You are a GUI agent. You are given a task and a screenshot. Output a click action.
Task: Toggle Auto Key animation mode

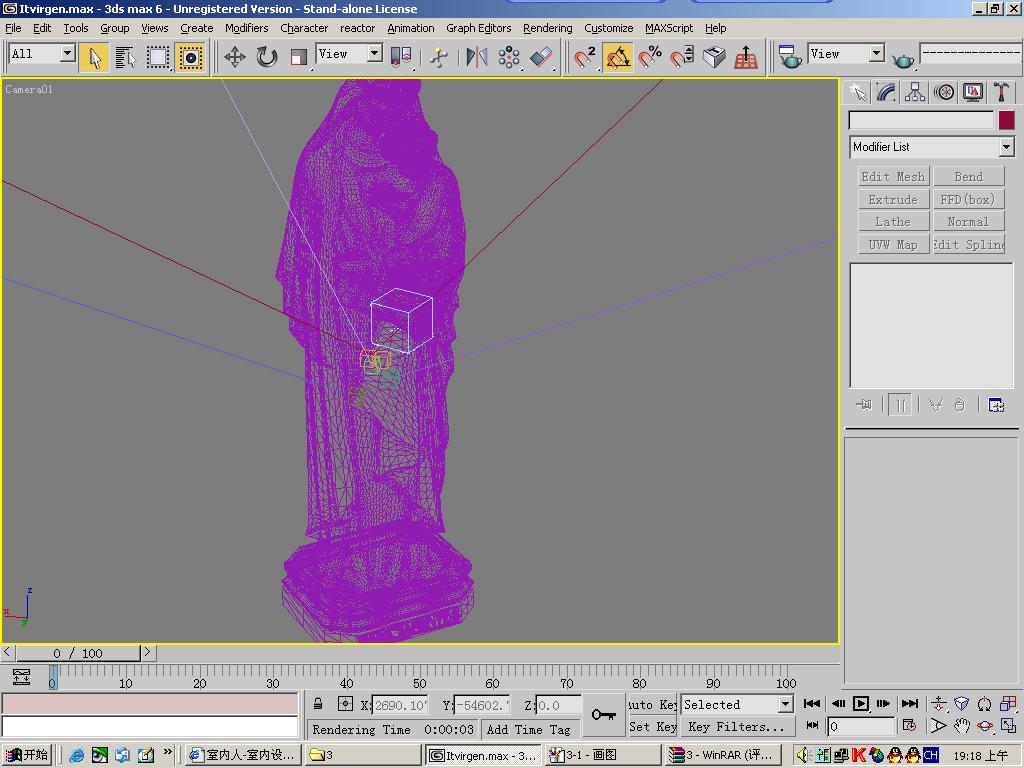point(653,704)
